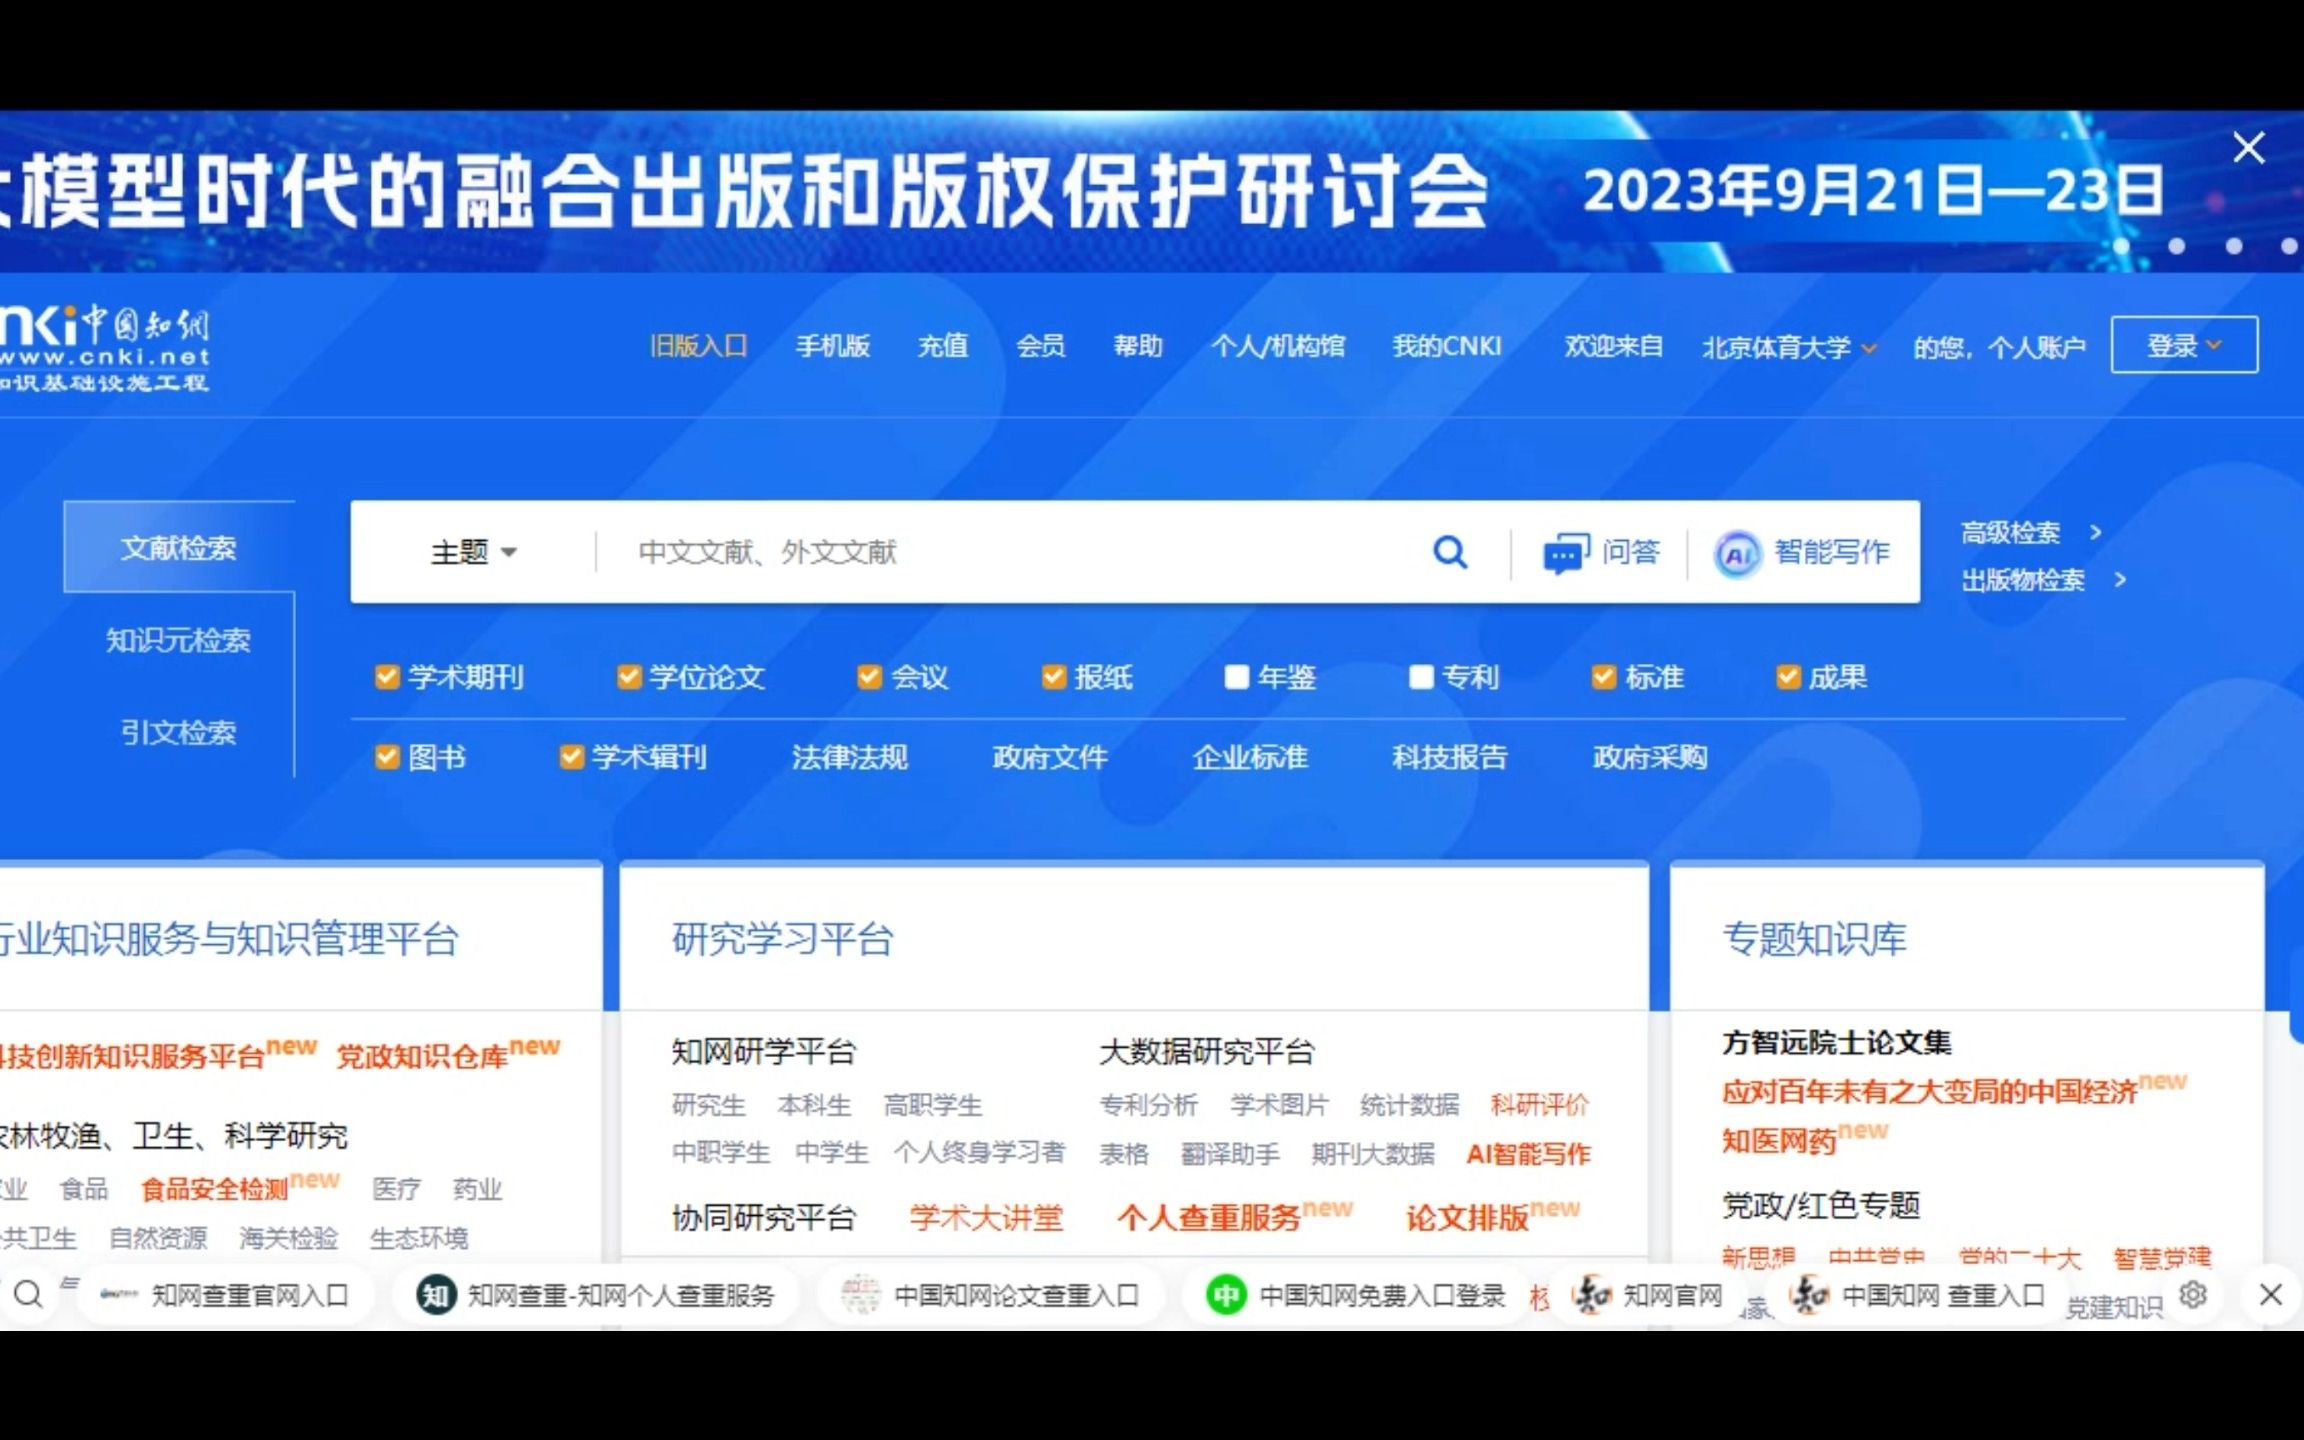This screenshot has height=1440, width=2304.
Task: Open 充值 in top navigation
Action: (943, 346)
